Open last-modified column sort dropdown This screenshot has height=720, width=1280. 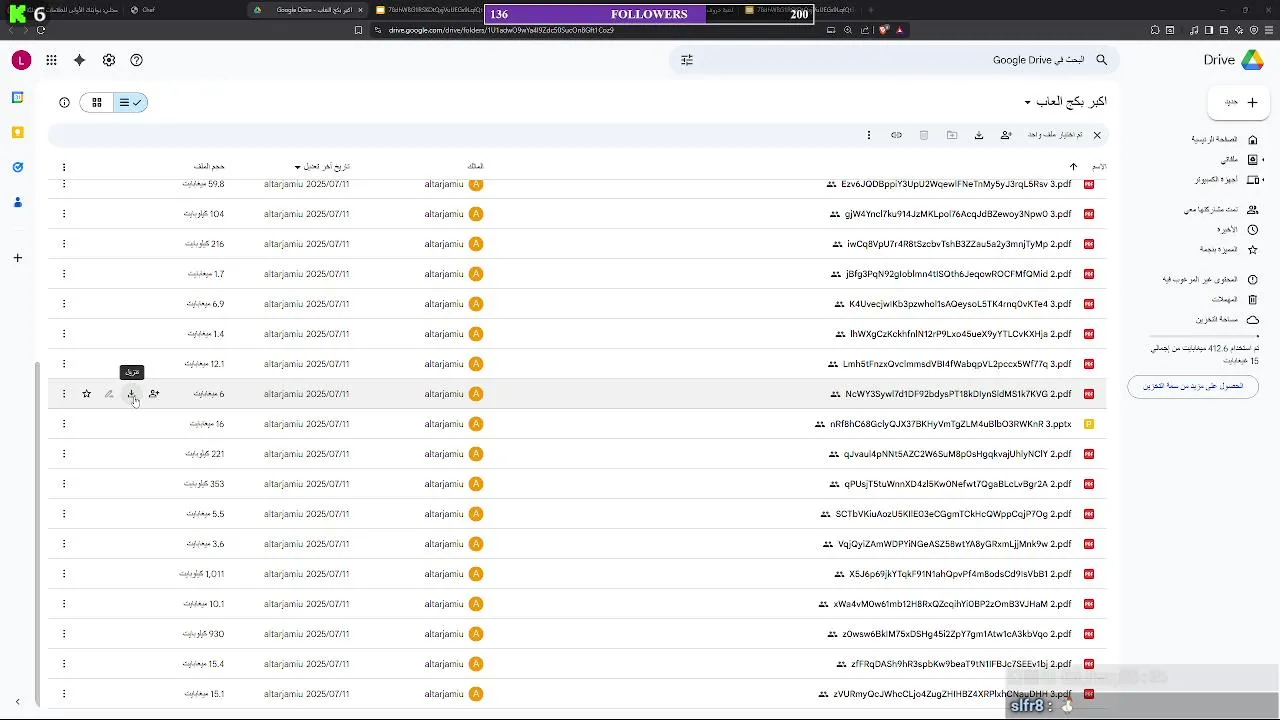[x=297, y=167]
